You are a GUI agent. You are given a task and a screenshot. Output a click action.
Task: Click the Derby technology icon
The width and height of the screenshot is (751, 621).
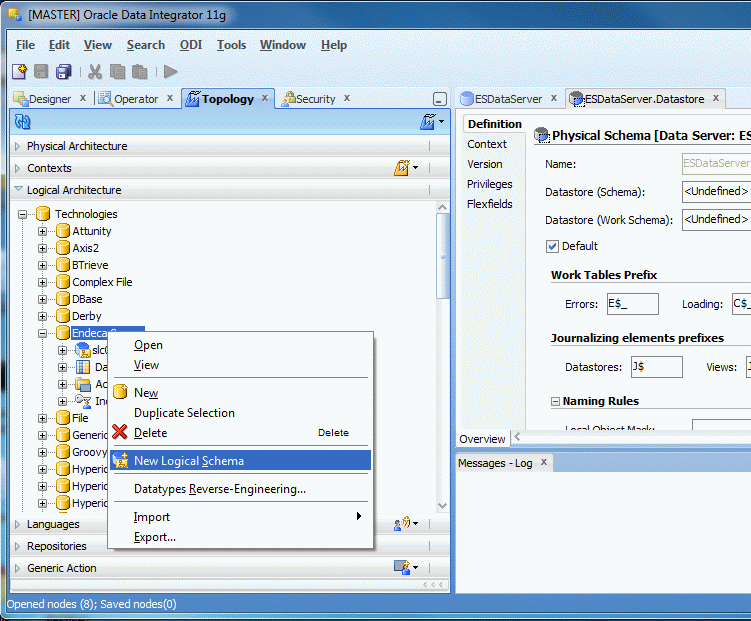(63, 316)
